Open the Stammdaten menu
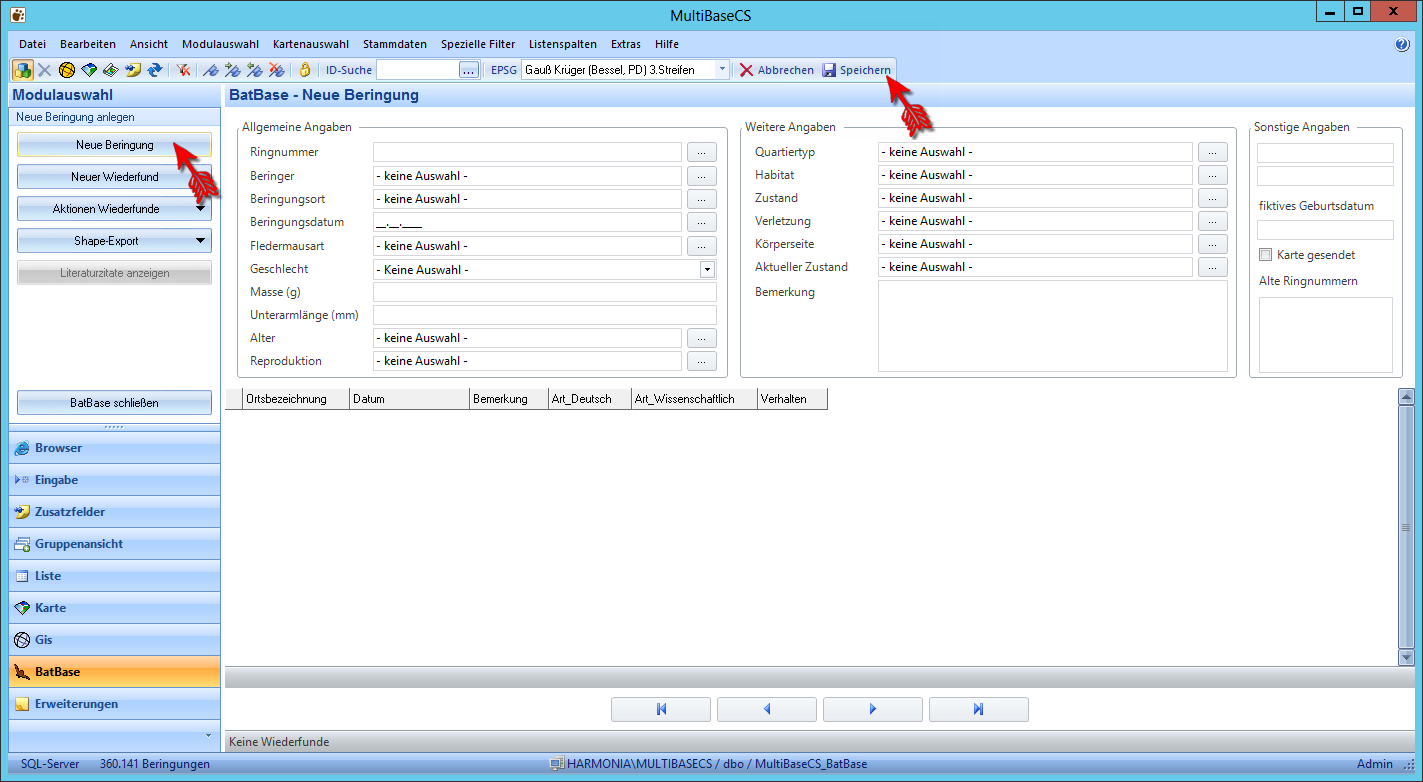 point(395,44)
